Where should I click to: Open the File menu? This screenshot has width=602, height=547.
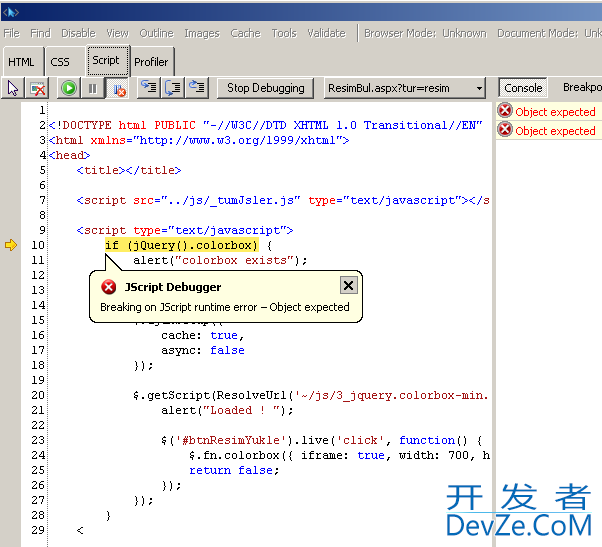click(x=12, y=33)
